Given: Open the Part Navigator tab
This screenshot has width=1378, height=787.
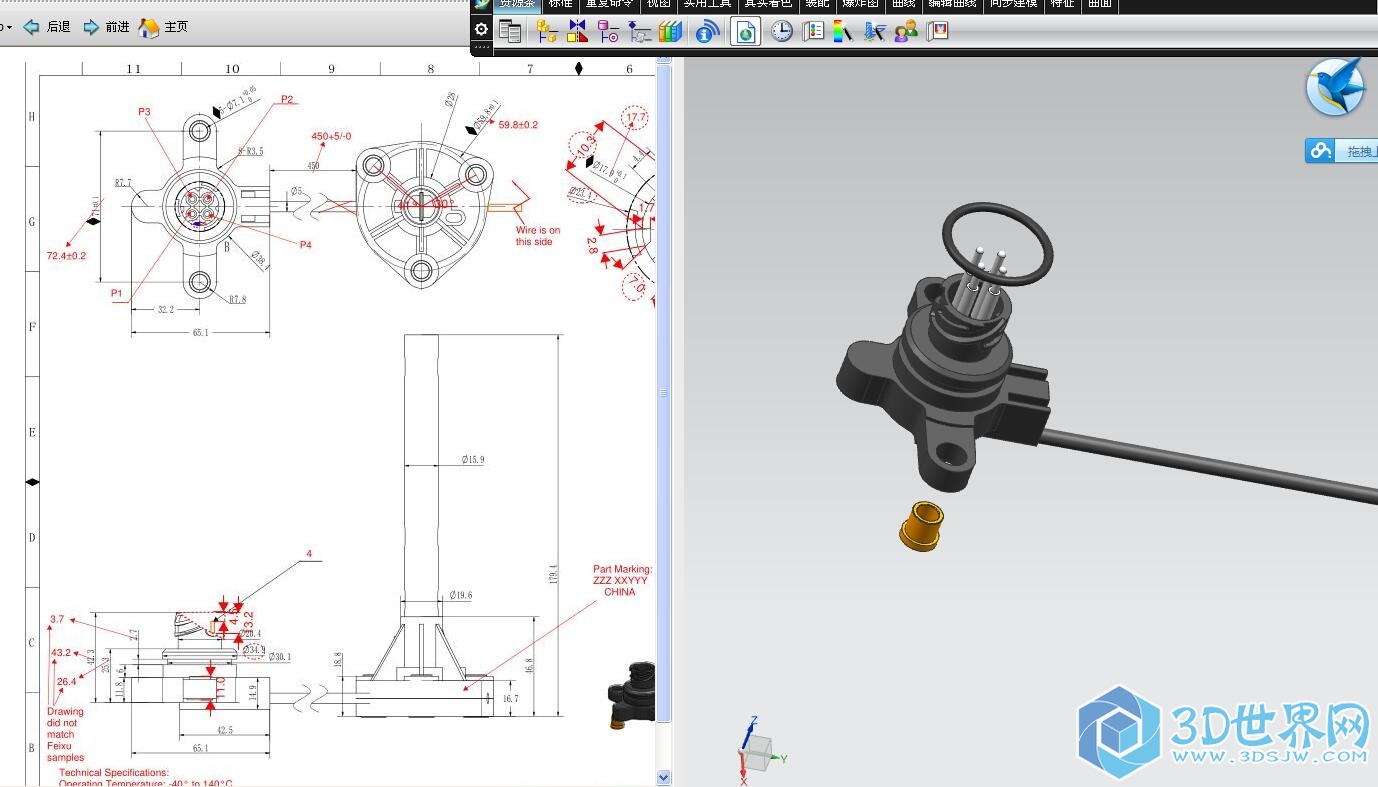Looking at the screenshot, I should (608, 31).
